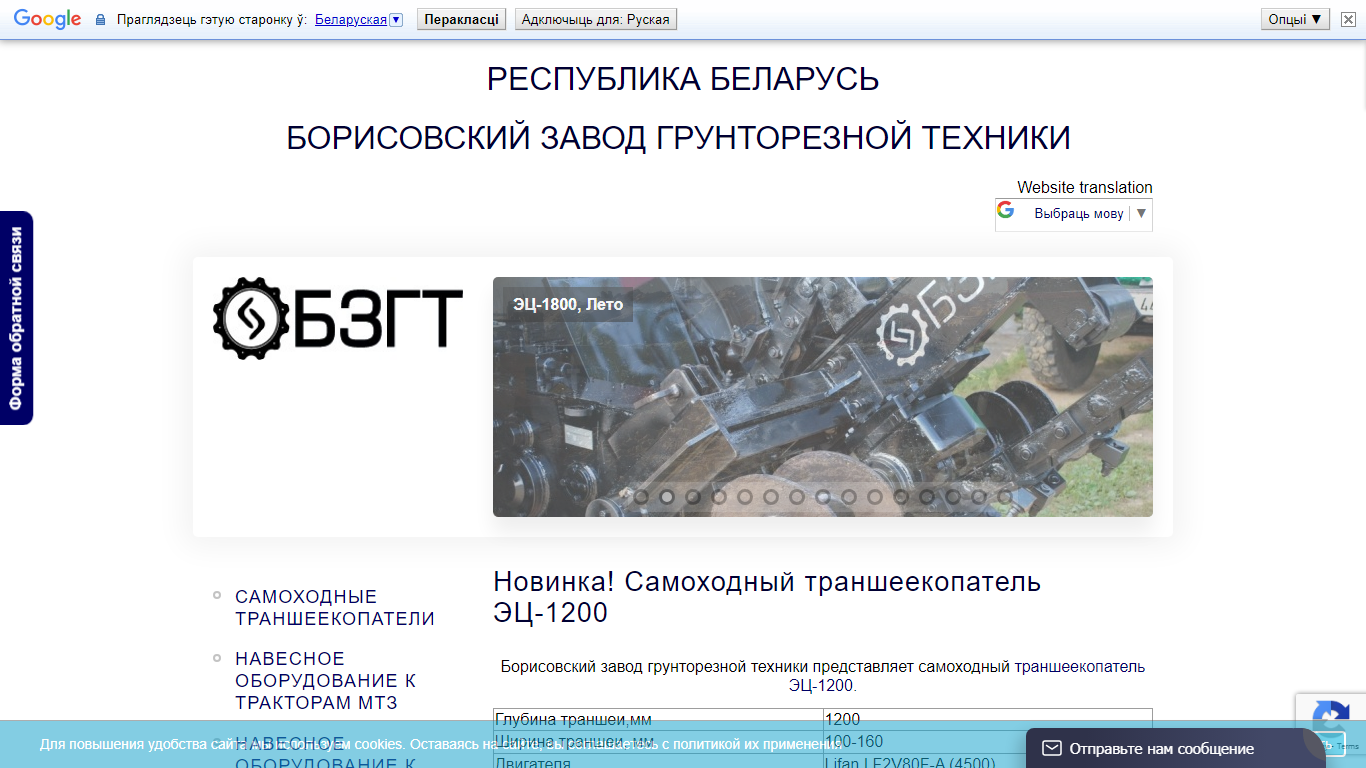Select the third slideshow pagination dot
The height and width of the screenshot is (768, 1366).
tap(693, 496)
